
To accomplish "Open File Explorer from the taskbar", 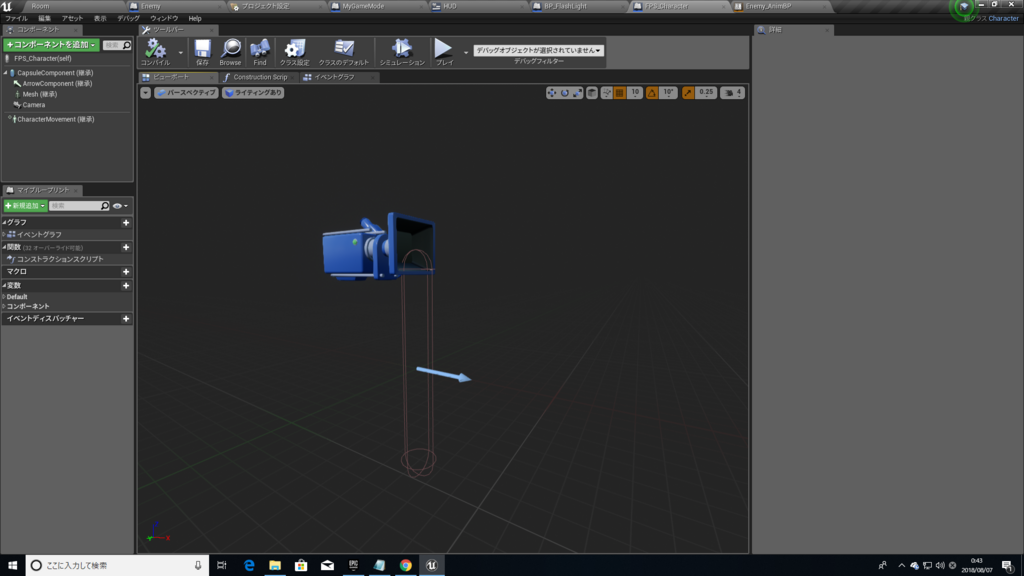I will [275, 566].
